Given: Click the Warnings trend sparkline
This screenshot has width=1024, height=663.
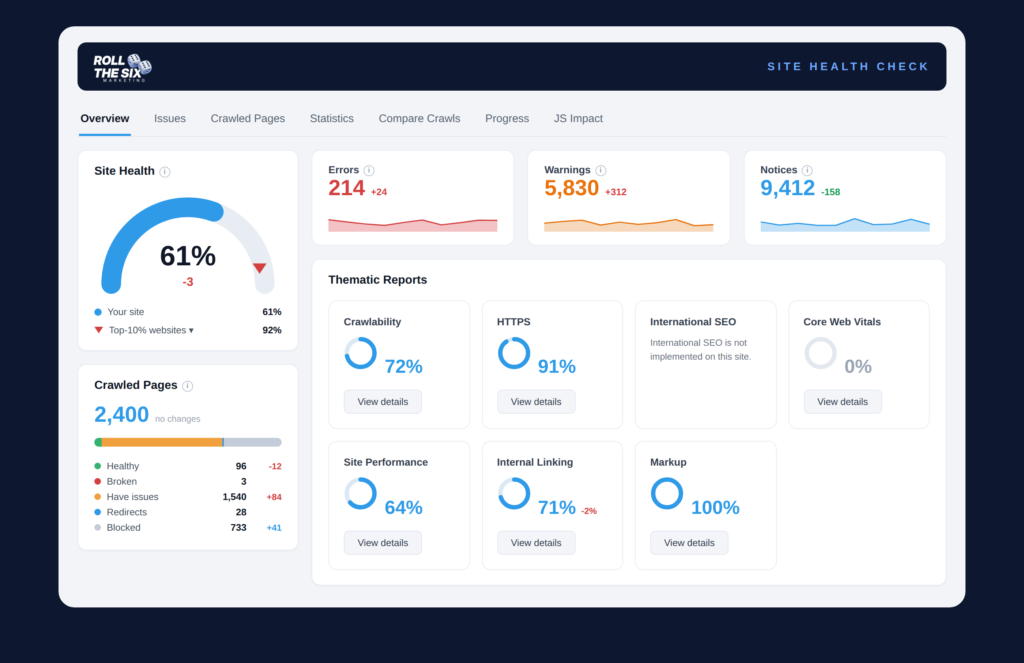Looking at the screenshot, I should (x=629, y=225).
